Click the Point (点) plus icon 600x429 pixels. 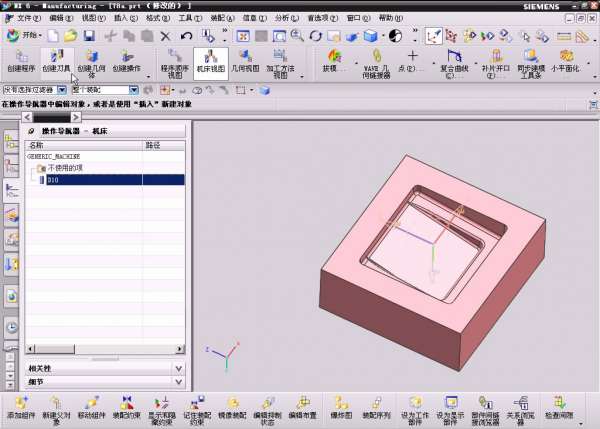[x=412, y=56]
